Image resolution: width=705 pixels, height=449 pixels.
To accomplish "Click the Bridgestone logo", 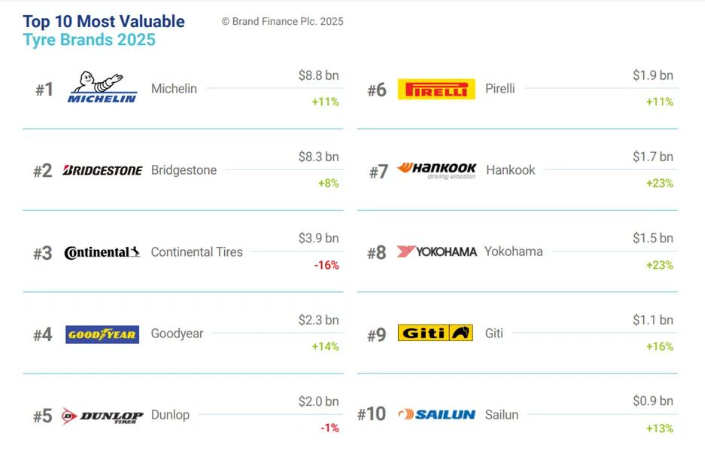I will point(102,171).
